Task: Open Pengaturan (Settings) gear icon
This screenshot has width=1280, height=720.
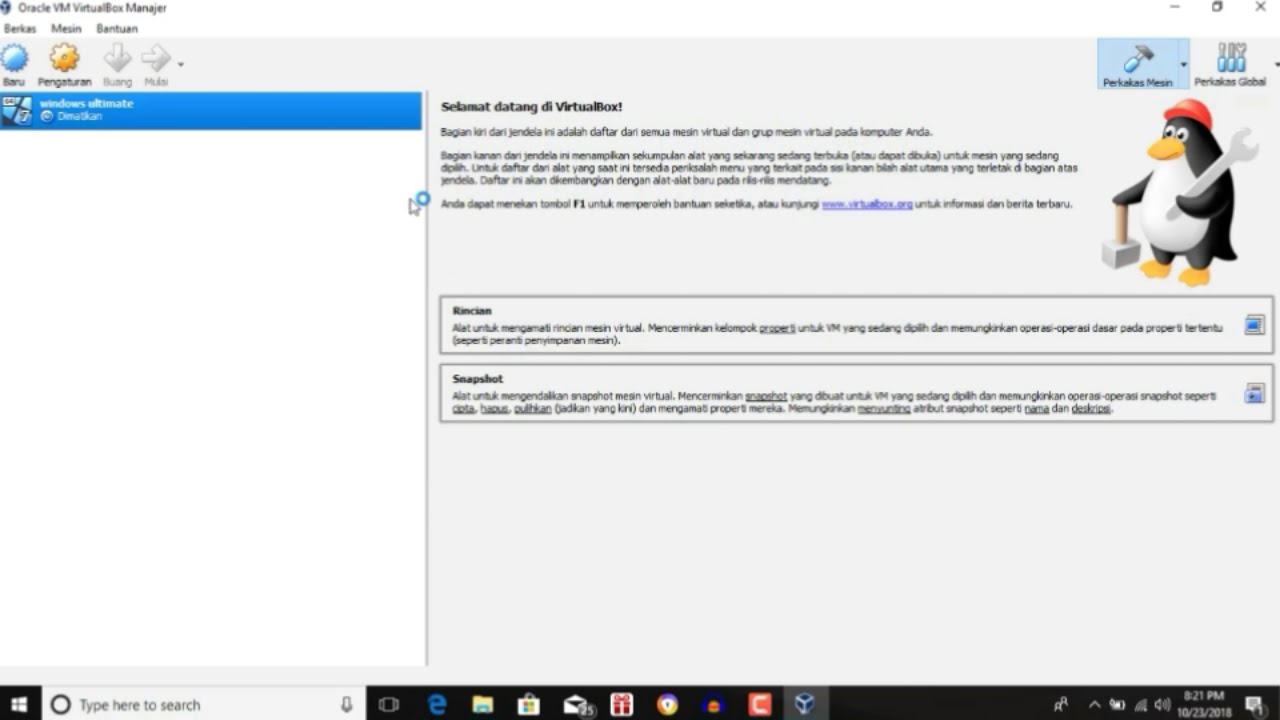Action: click(x=65, y=58)
